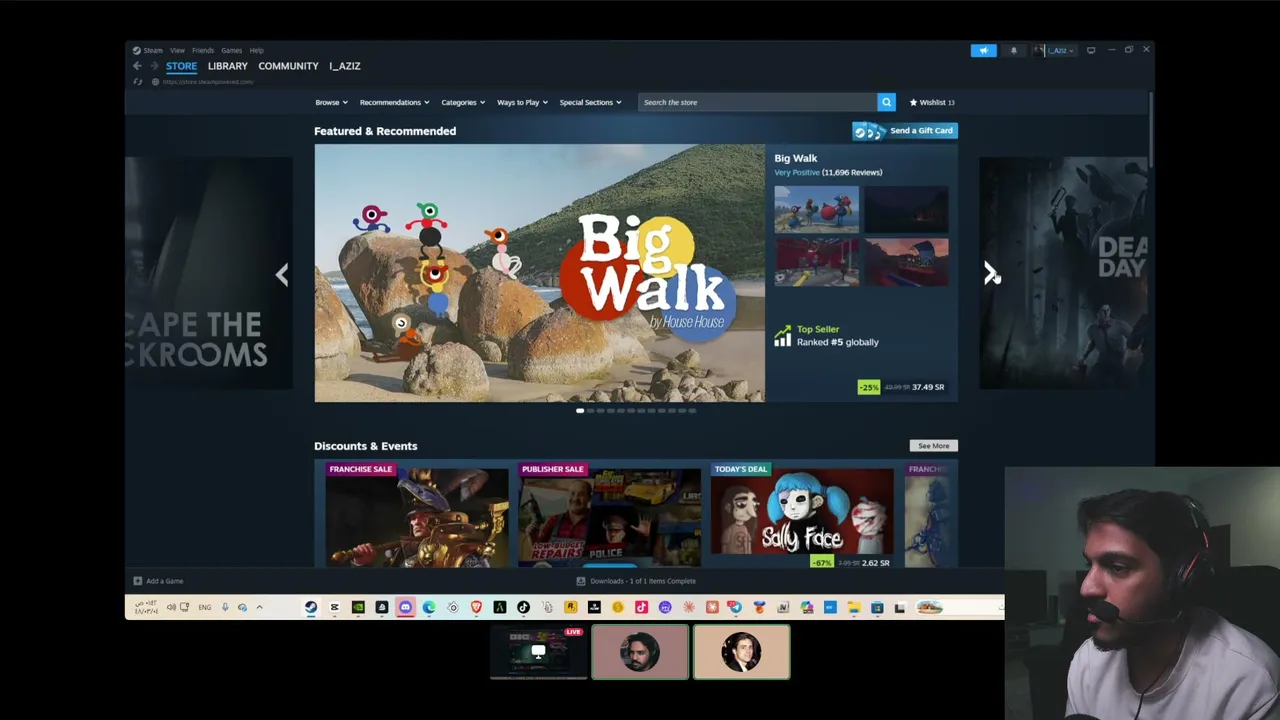Switch taskbar input language ENG
Image resolution: width=1280 pixels, height=720 pixels.
click(x=204, y=607)
